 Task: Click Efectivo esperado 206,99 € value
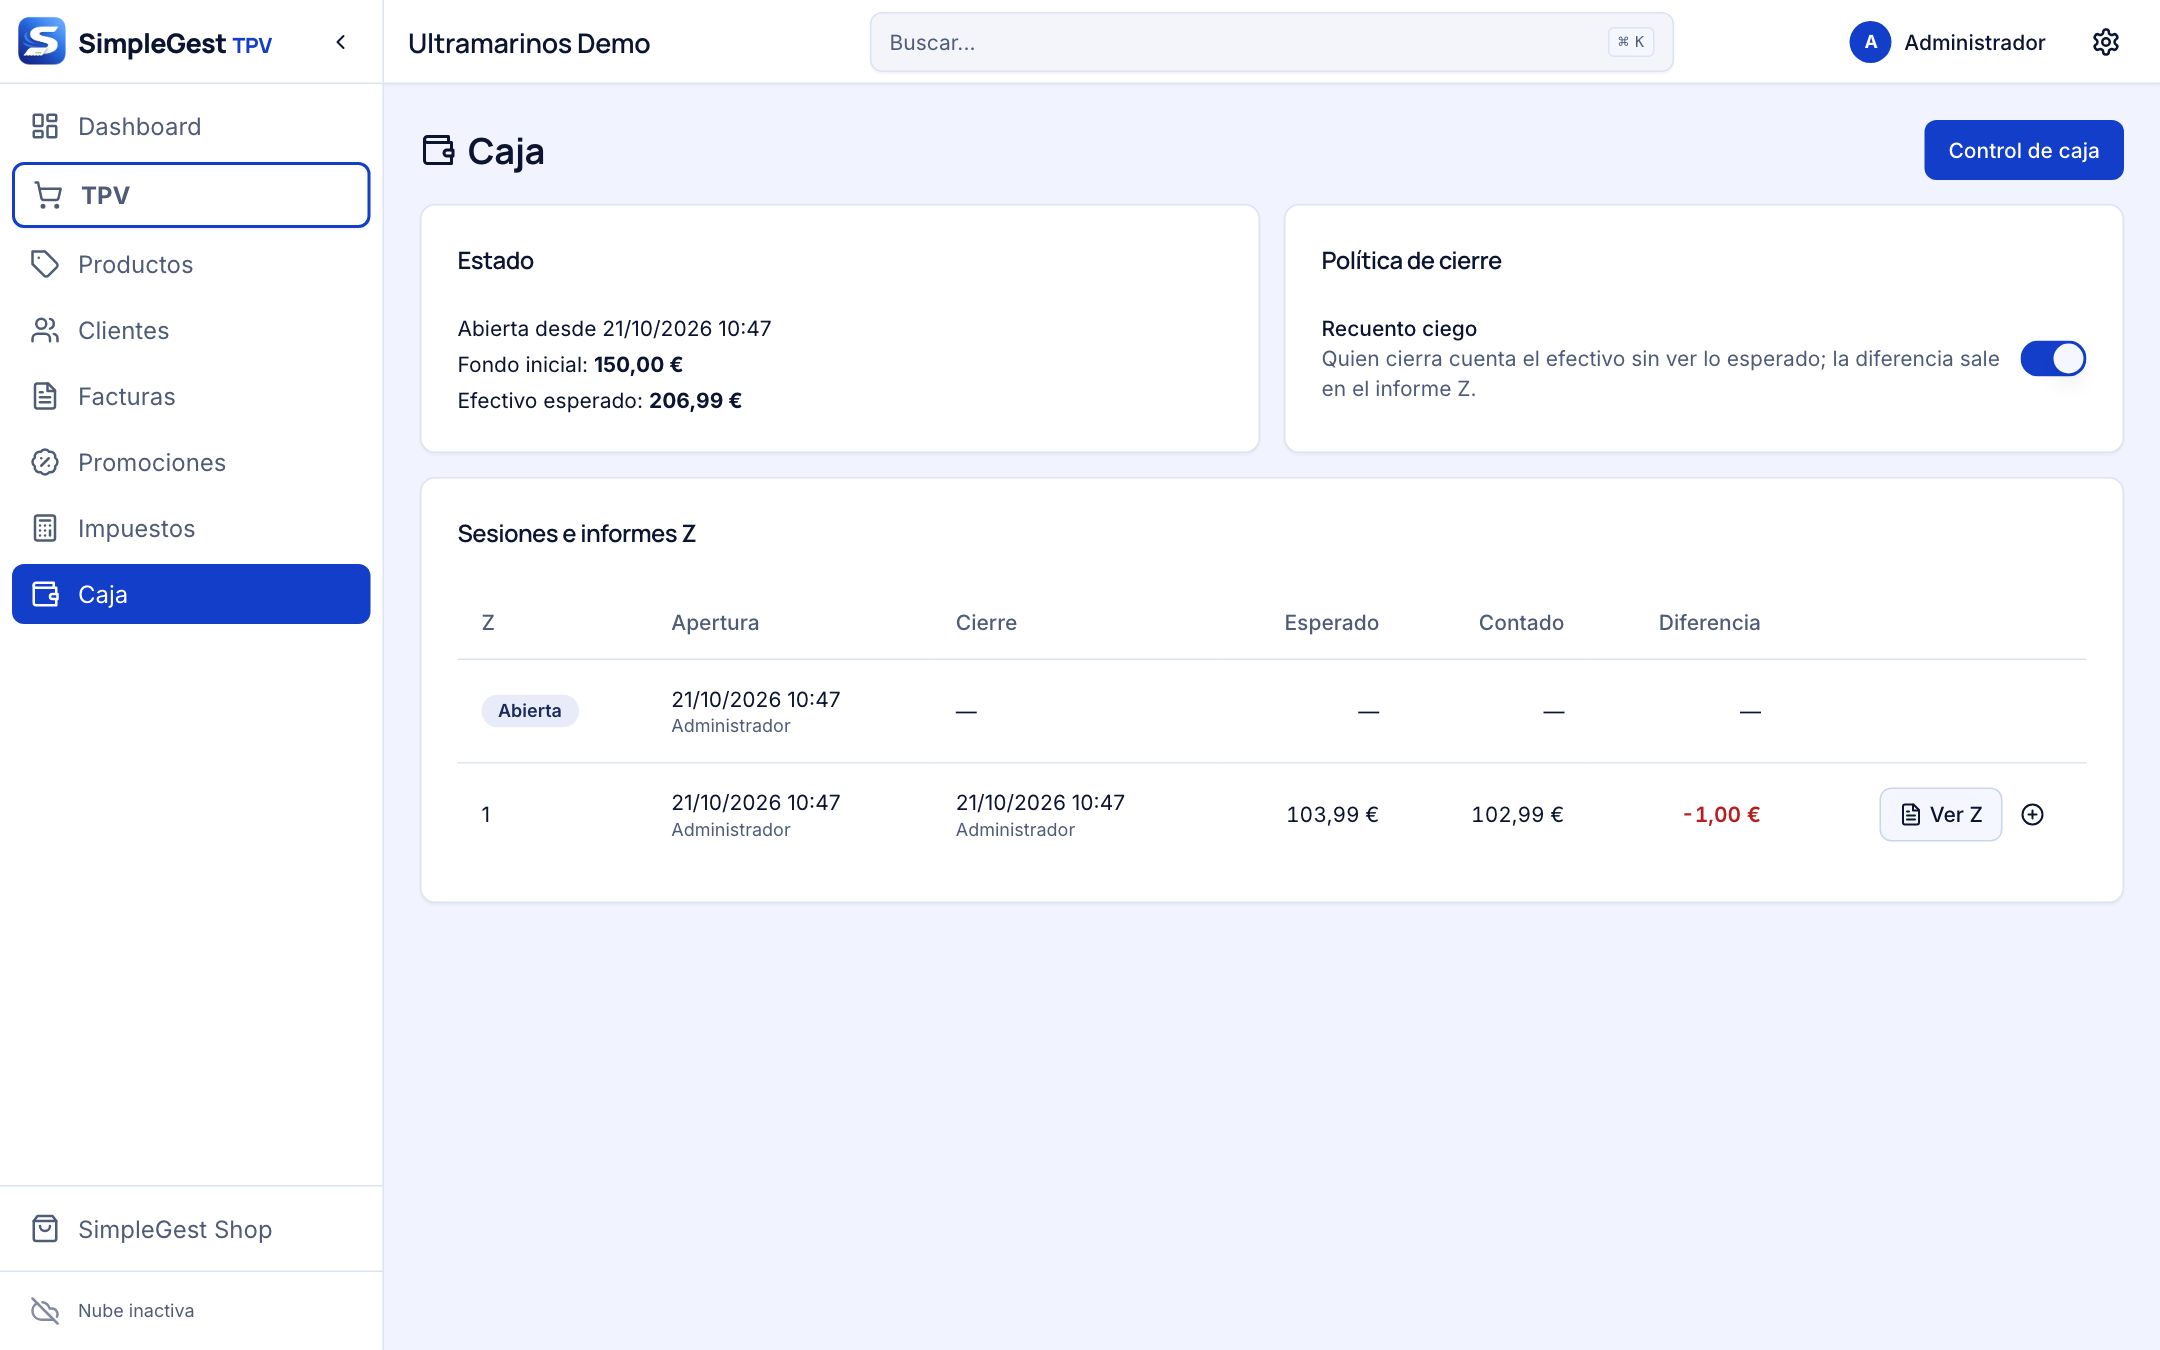[x=695, y=400]
